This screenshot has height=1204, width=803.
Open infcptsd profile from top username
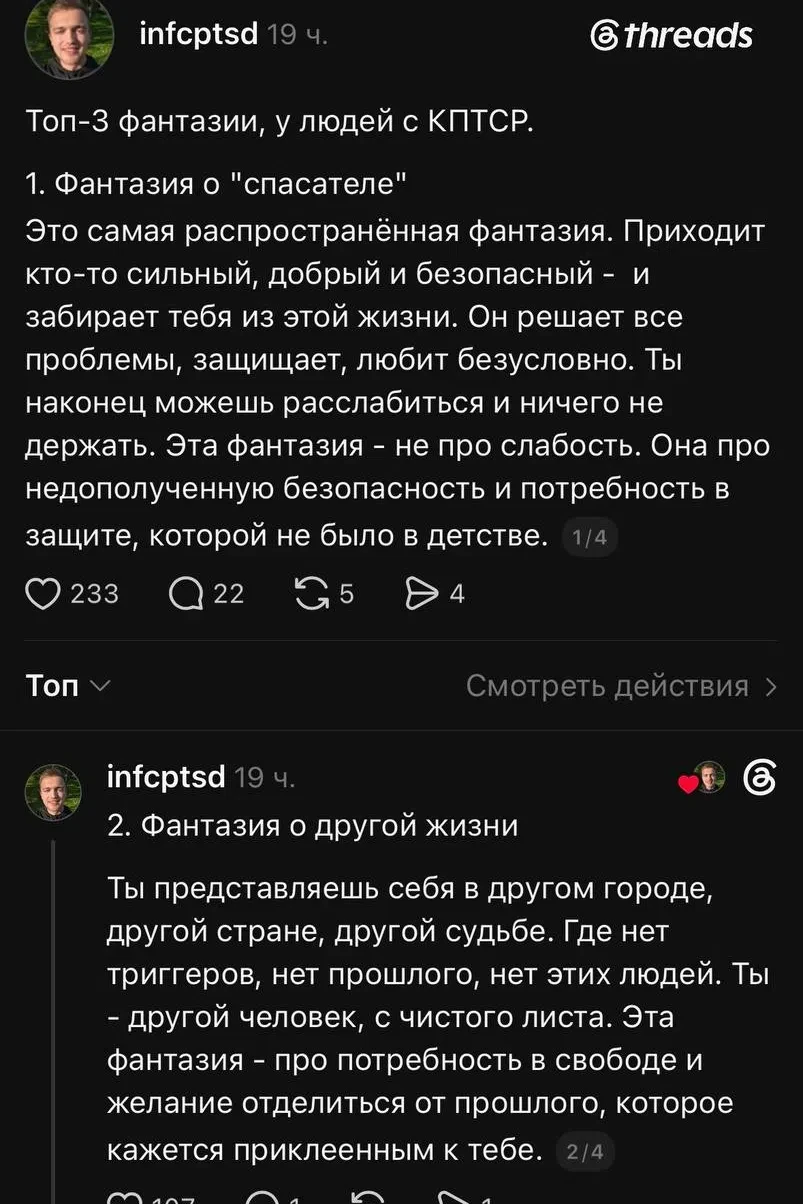pyautogui.click(x=198, y=35)
